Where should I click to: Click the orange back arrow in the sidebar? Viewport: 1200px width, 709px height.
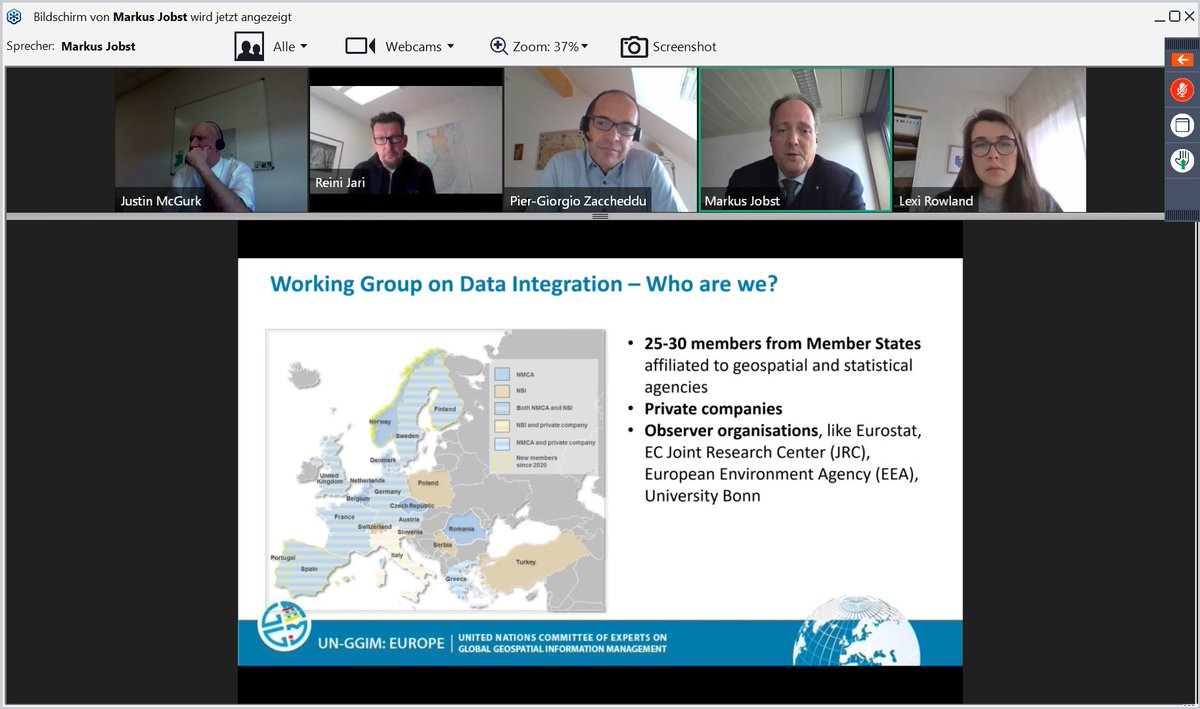(1182, 59)
